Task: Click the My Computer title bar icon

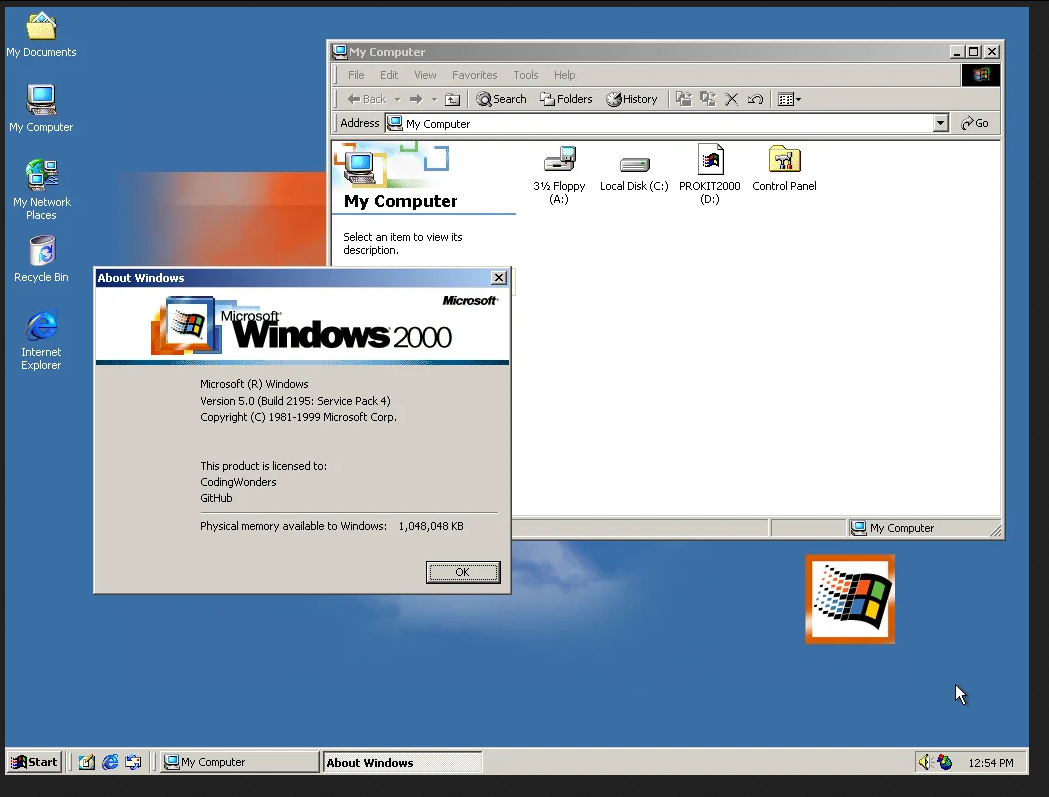Action: (x=340, y=52)
